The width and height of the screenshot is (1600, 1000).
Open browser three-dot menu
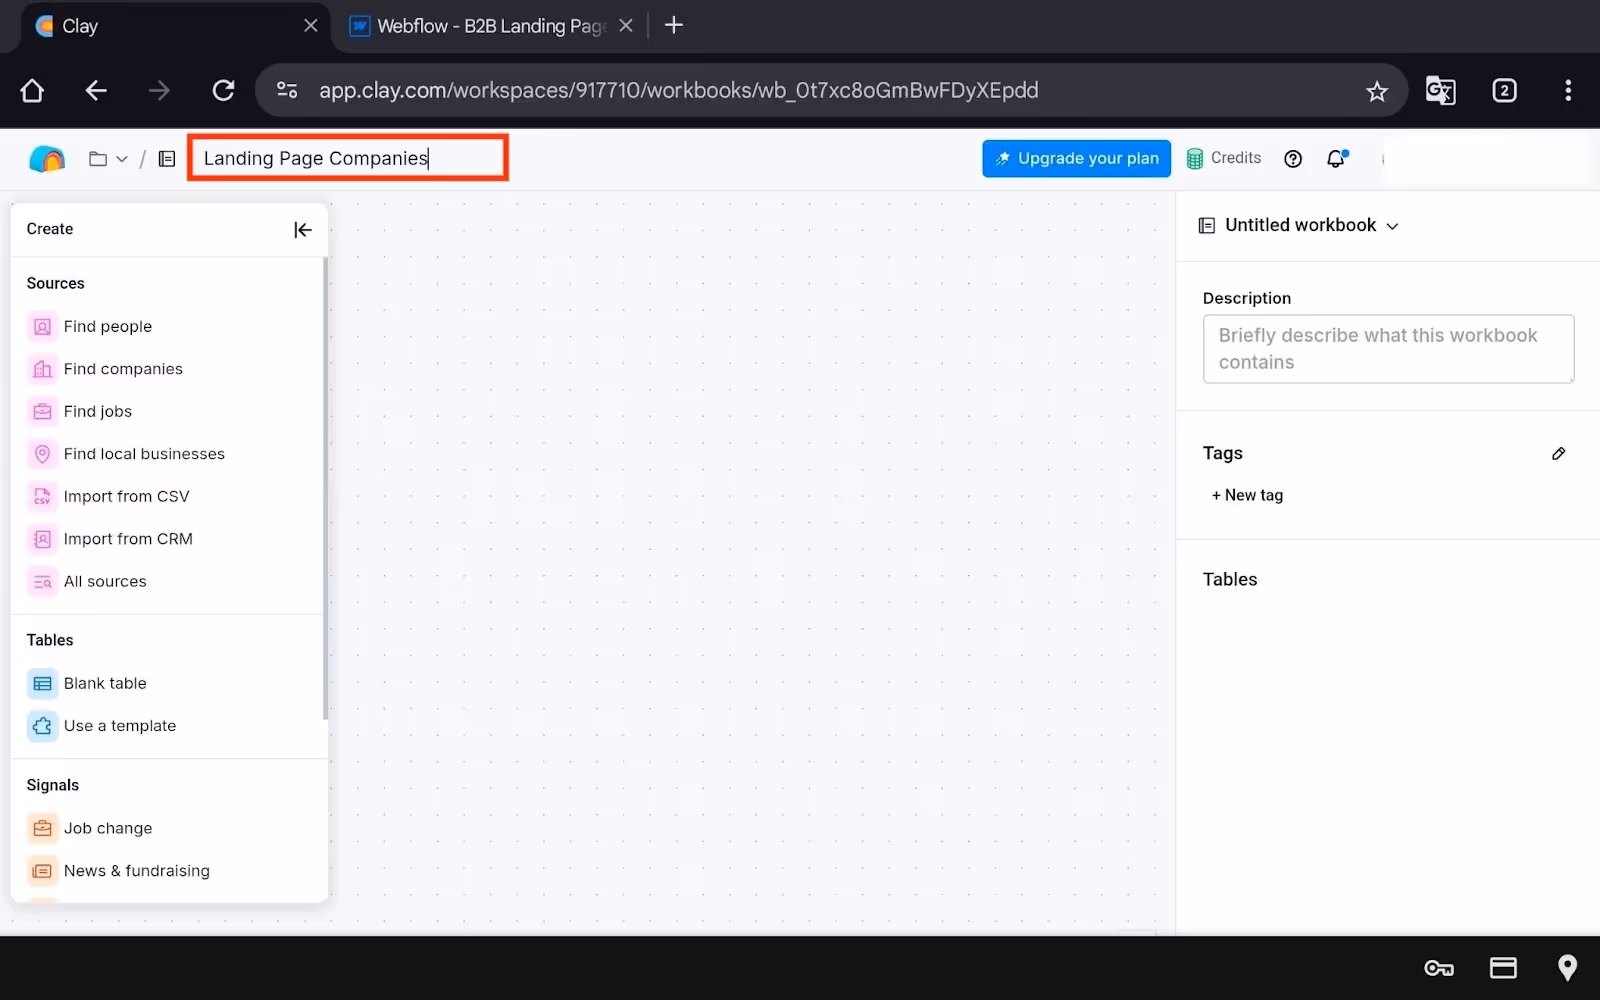1568,91
